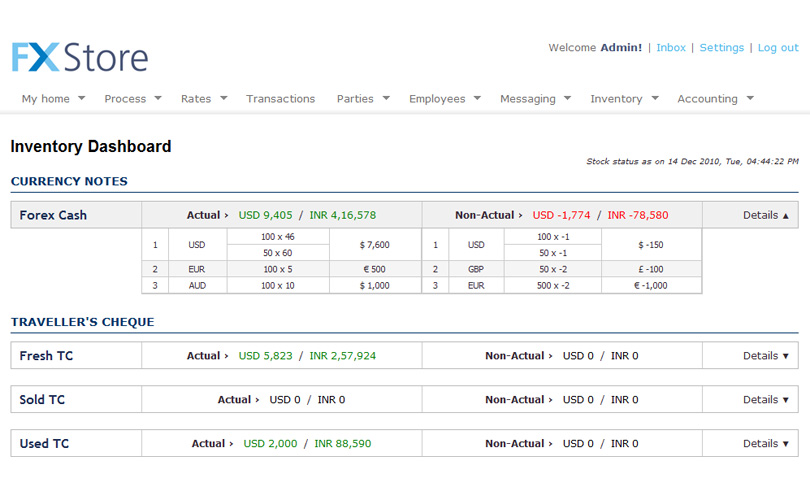The image size is (810, 500).
Task: Collapse Forex Cash details
Action: pos(765,215)
